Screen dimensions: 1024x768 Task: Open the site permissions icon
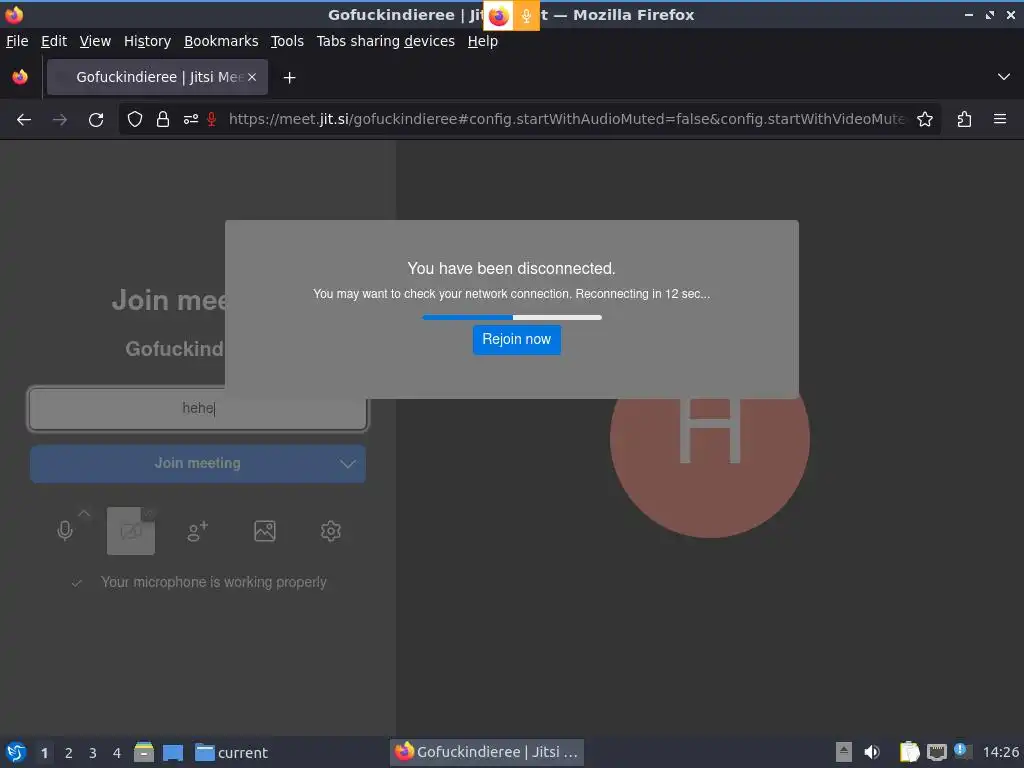pos(191,120)
